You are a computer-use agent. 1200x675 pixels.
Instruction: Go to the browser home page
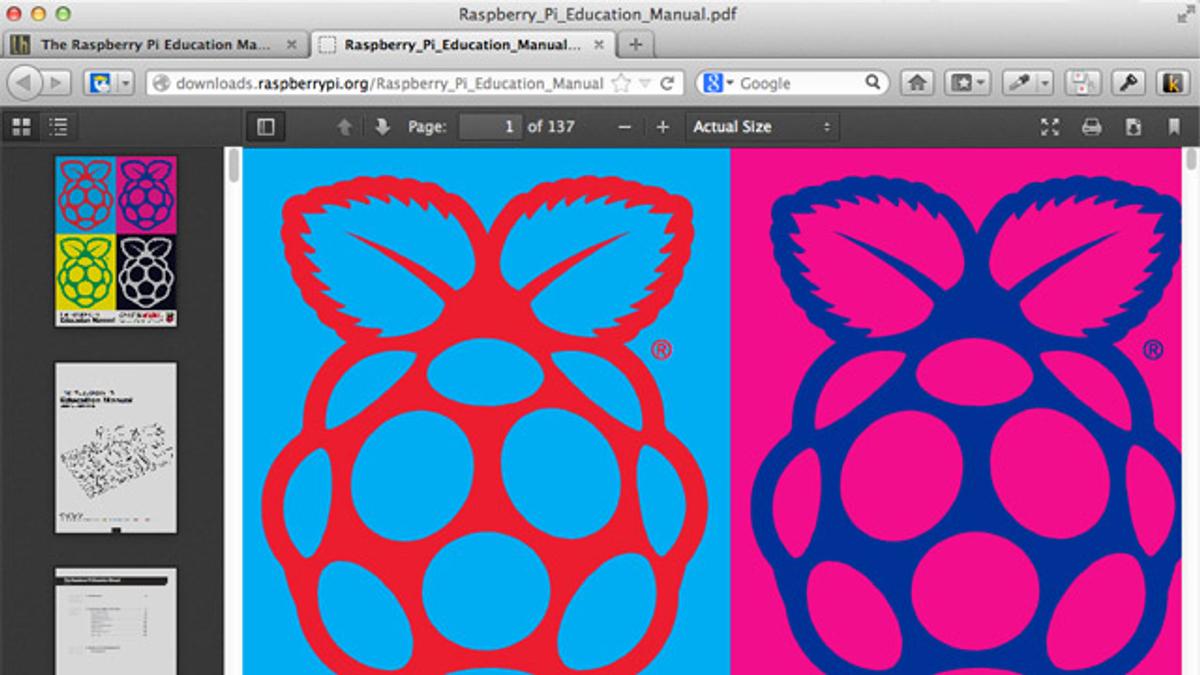click(x=917, y=83)
